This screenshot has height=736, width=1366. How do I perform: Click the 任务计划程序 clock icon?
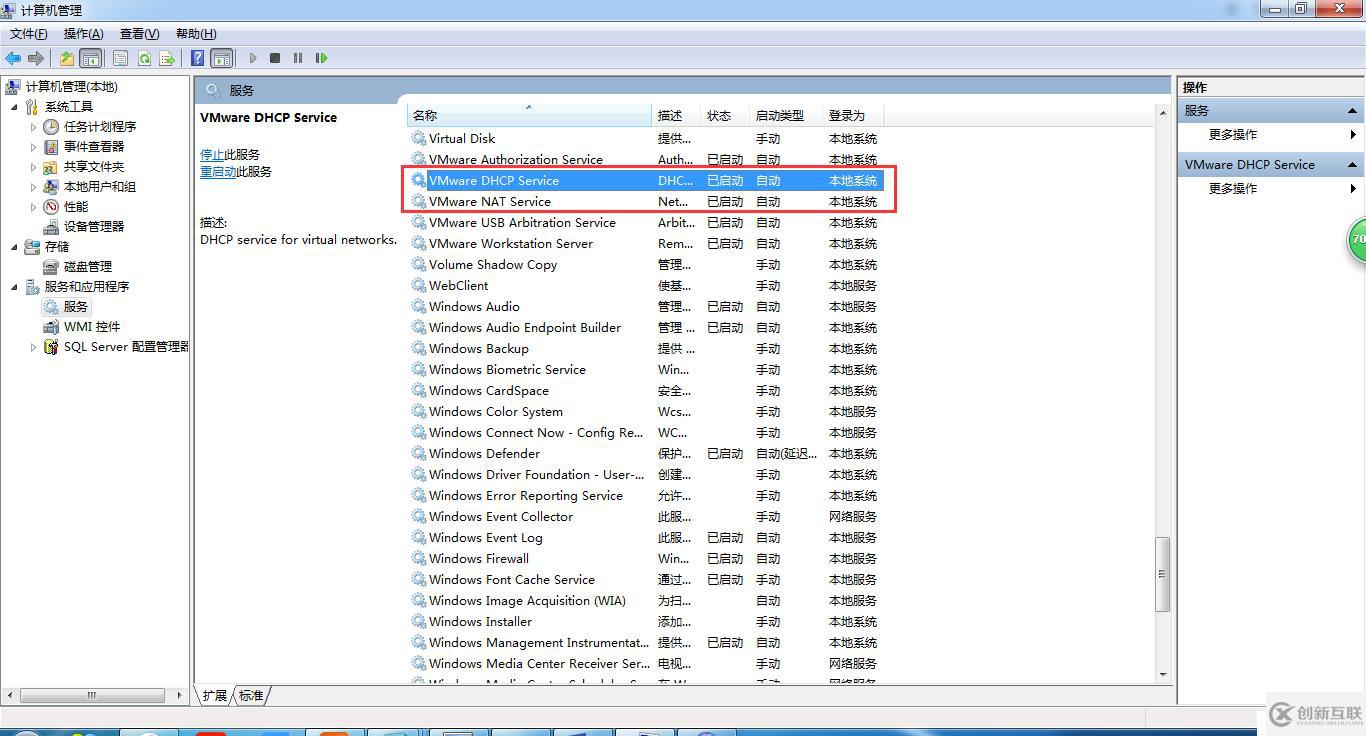click(51, 127)
